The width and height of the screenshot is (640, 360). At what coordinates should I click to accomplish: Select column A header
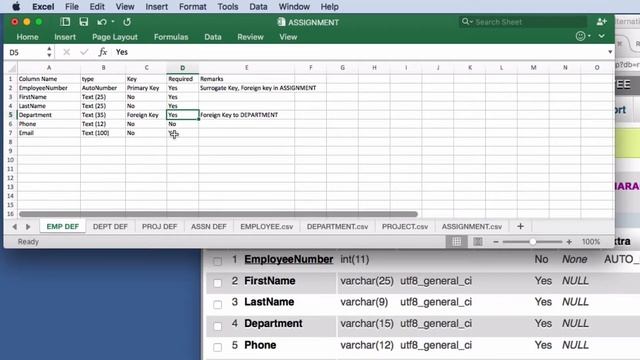49,68
